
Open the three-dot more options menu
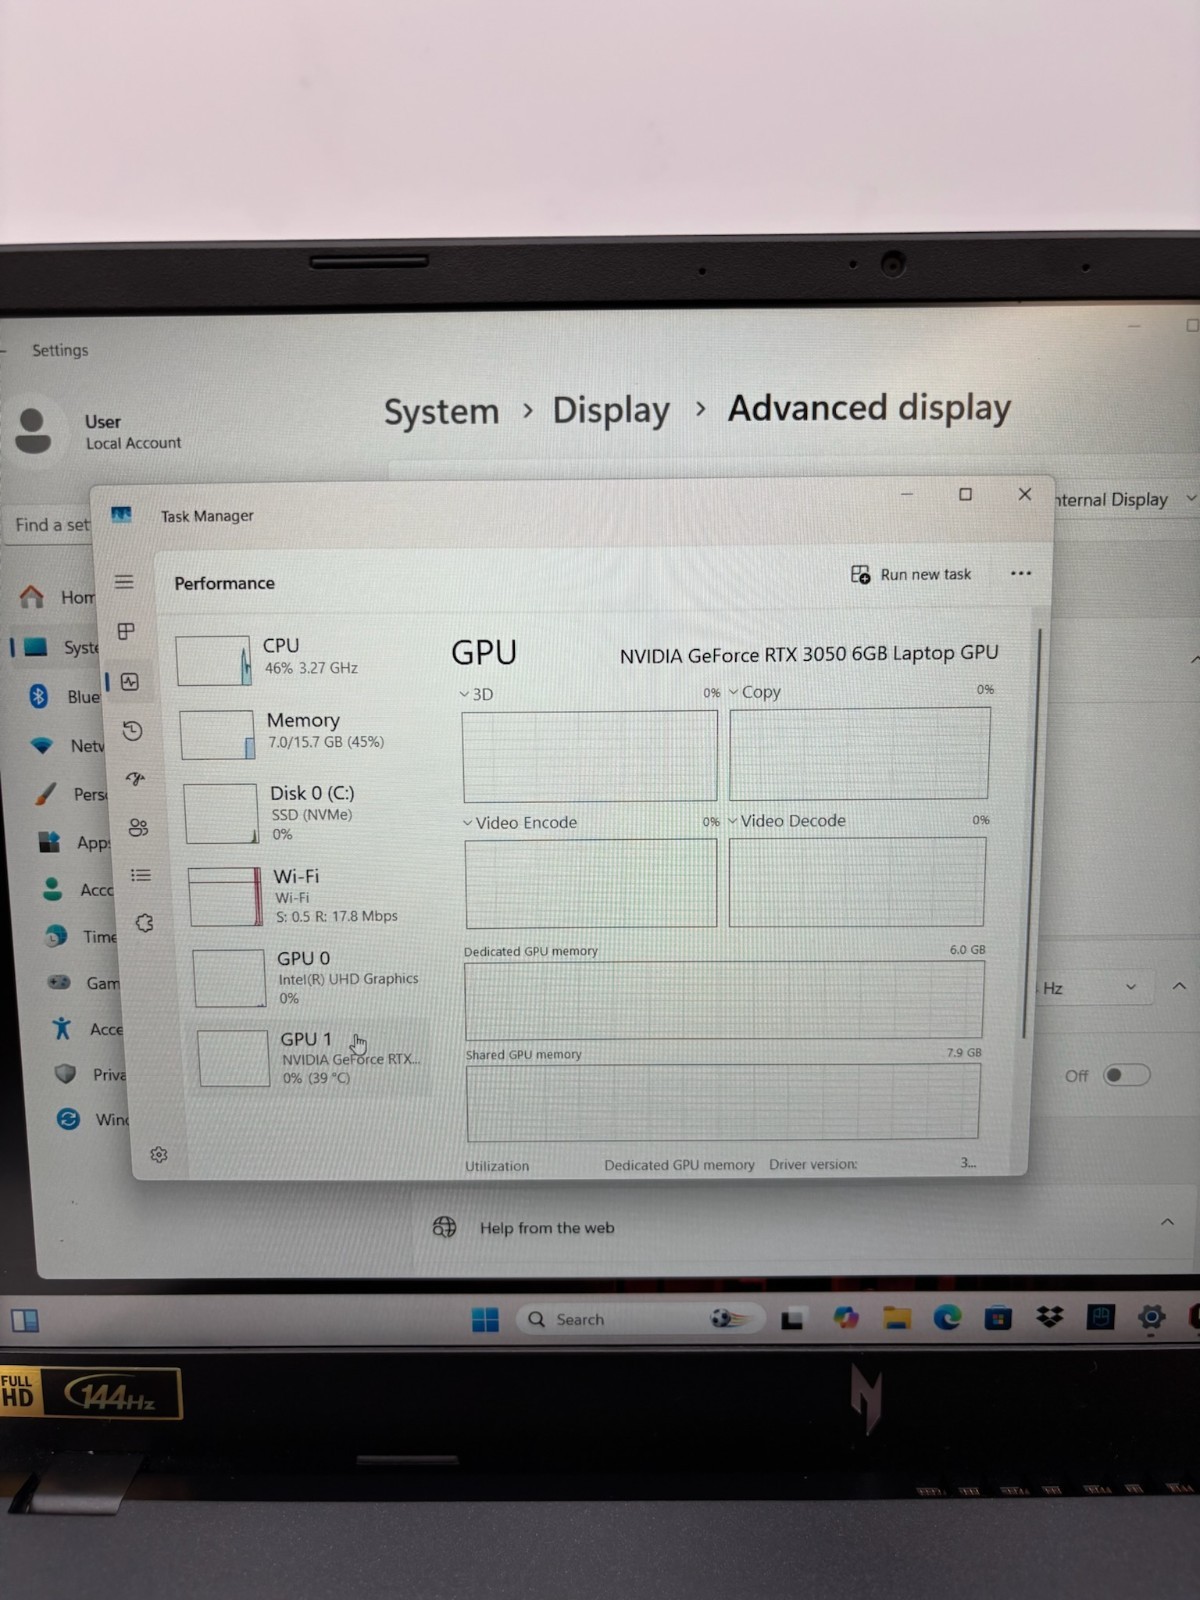point(1020,573)
